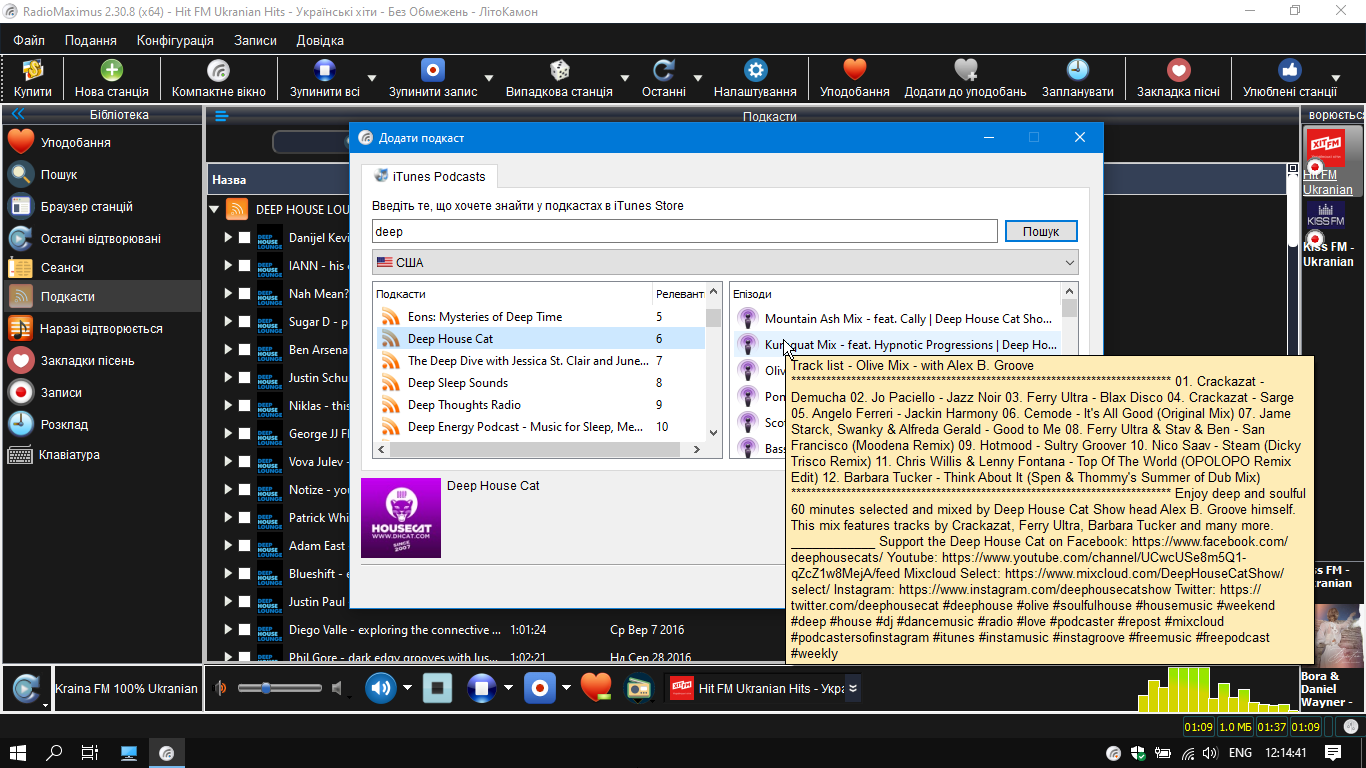Click the record button in bottom player bar

pos(539,688)
